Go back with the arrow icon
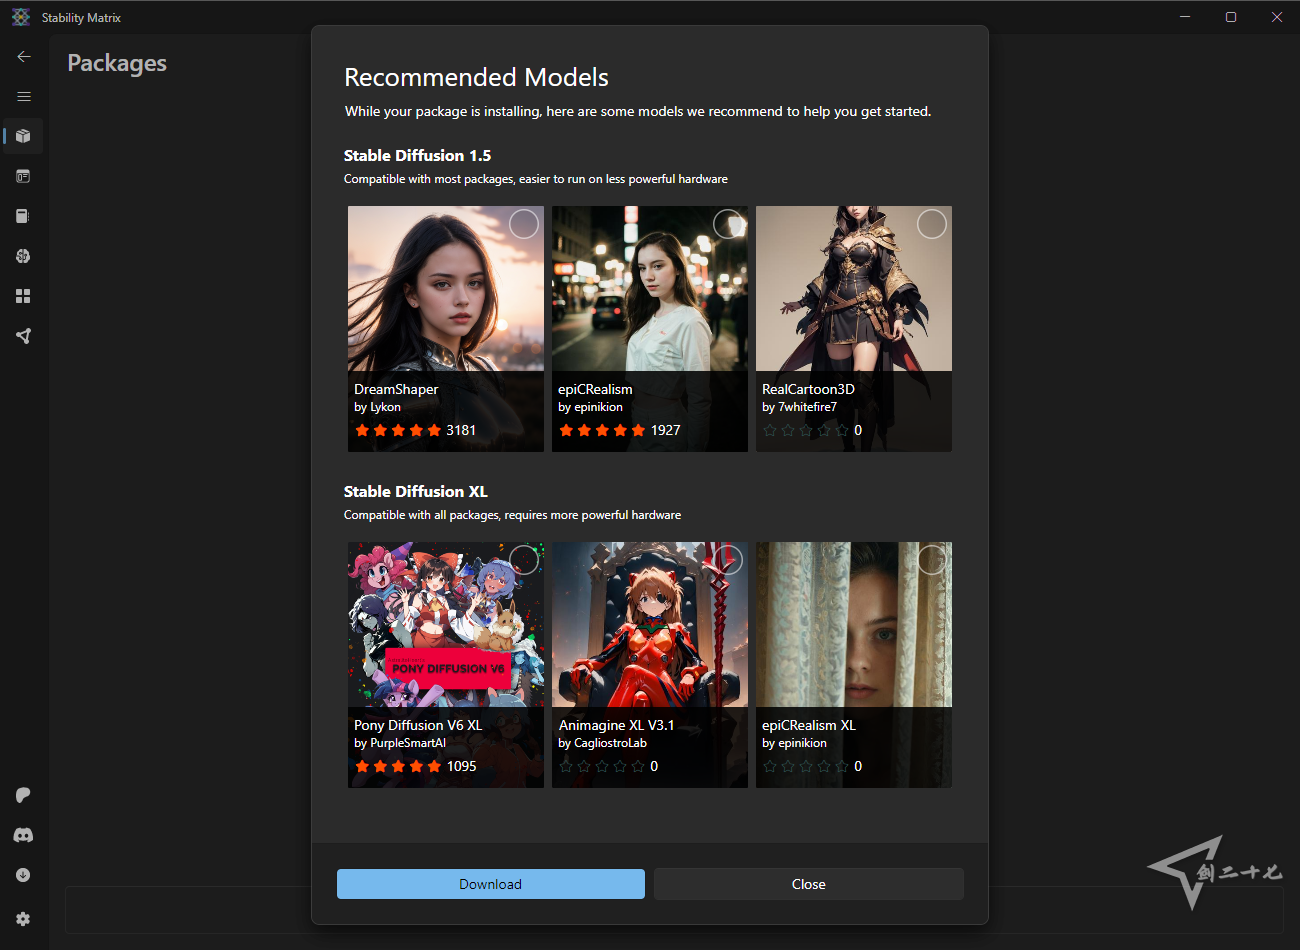1300x950 pixels. [24, 57]
